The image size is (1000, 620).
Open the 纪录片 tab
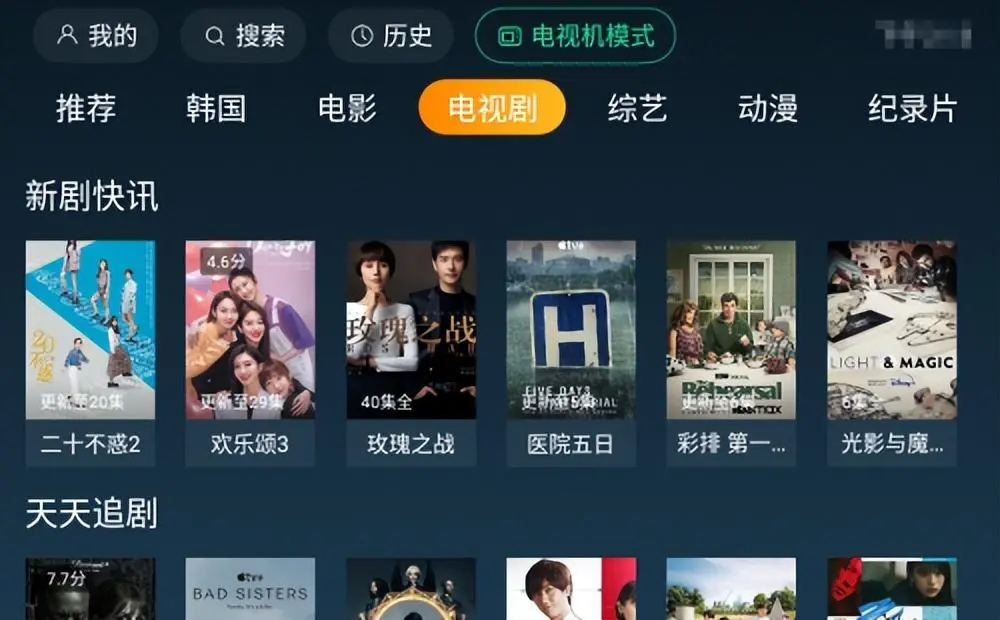[x=913, y=108]
